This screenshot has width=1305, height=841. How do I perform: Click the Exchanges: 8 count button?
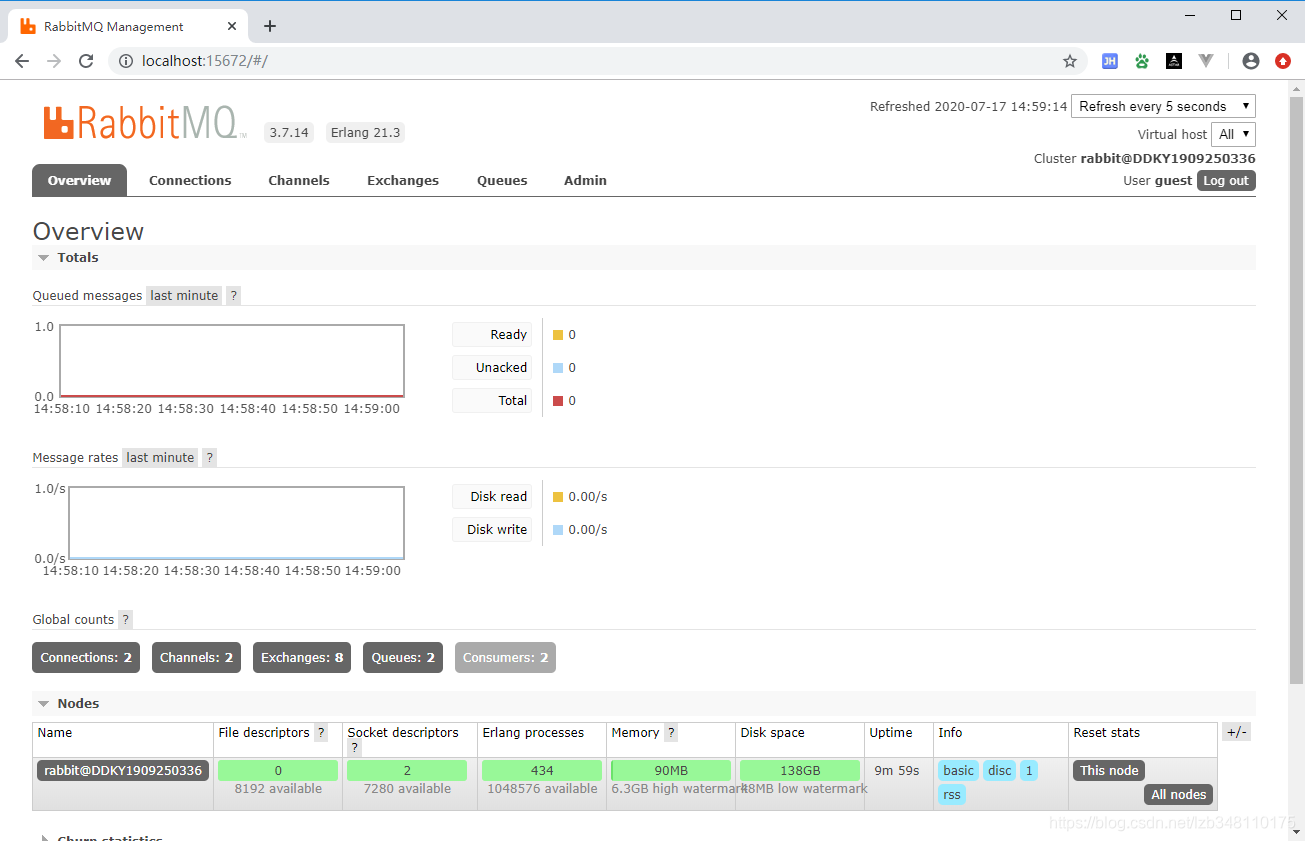(302, 658)
